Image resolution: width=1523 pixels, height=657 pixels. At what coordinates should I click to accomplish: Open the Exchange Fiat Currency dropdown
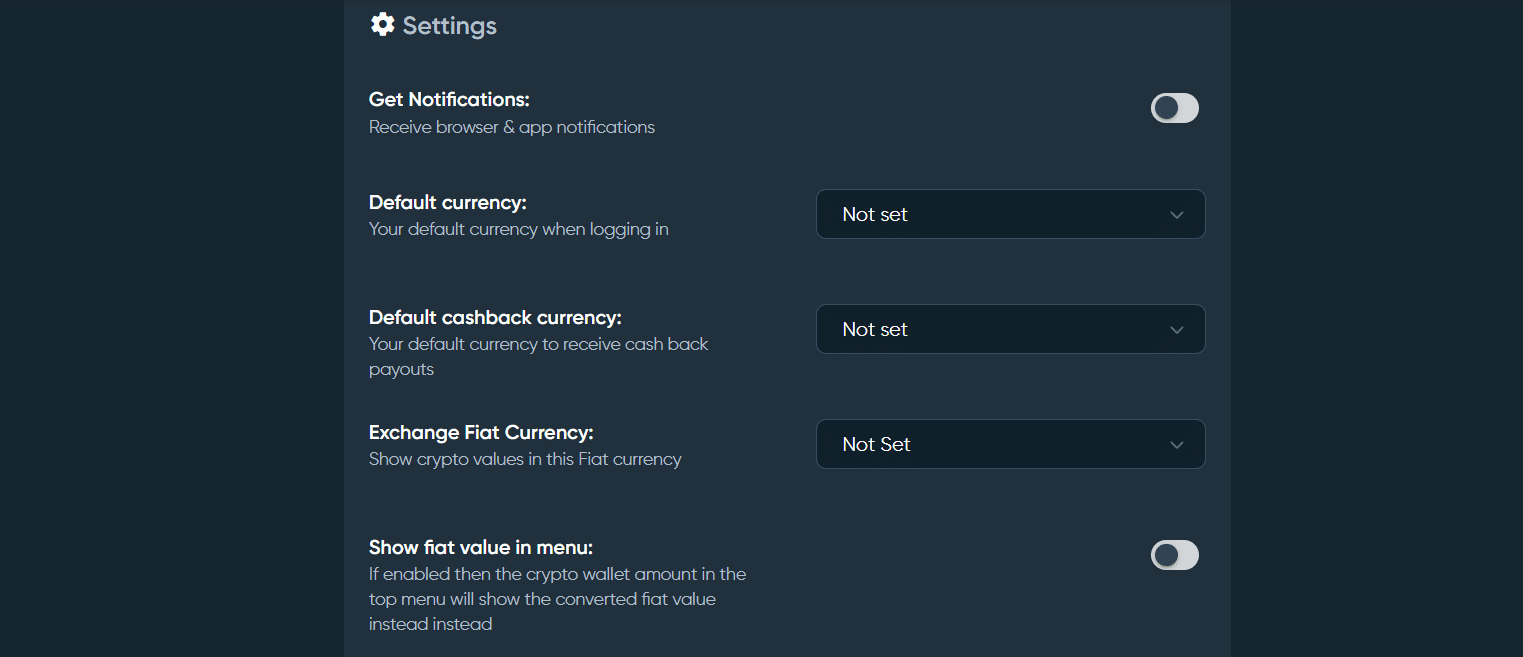pyautogui.click(x=1010, y=444)
